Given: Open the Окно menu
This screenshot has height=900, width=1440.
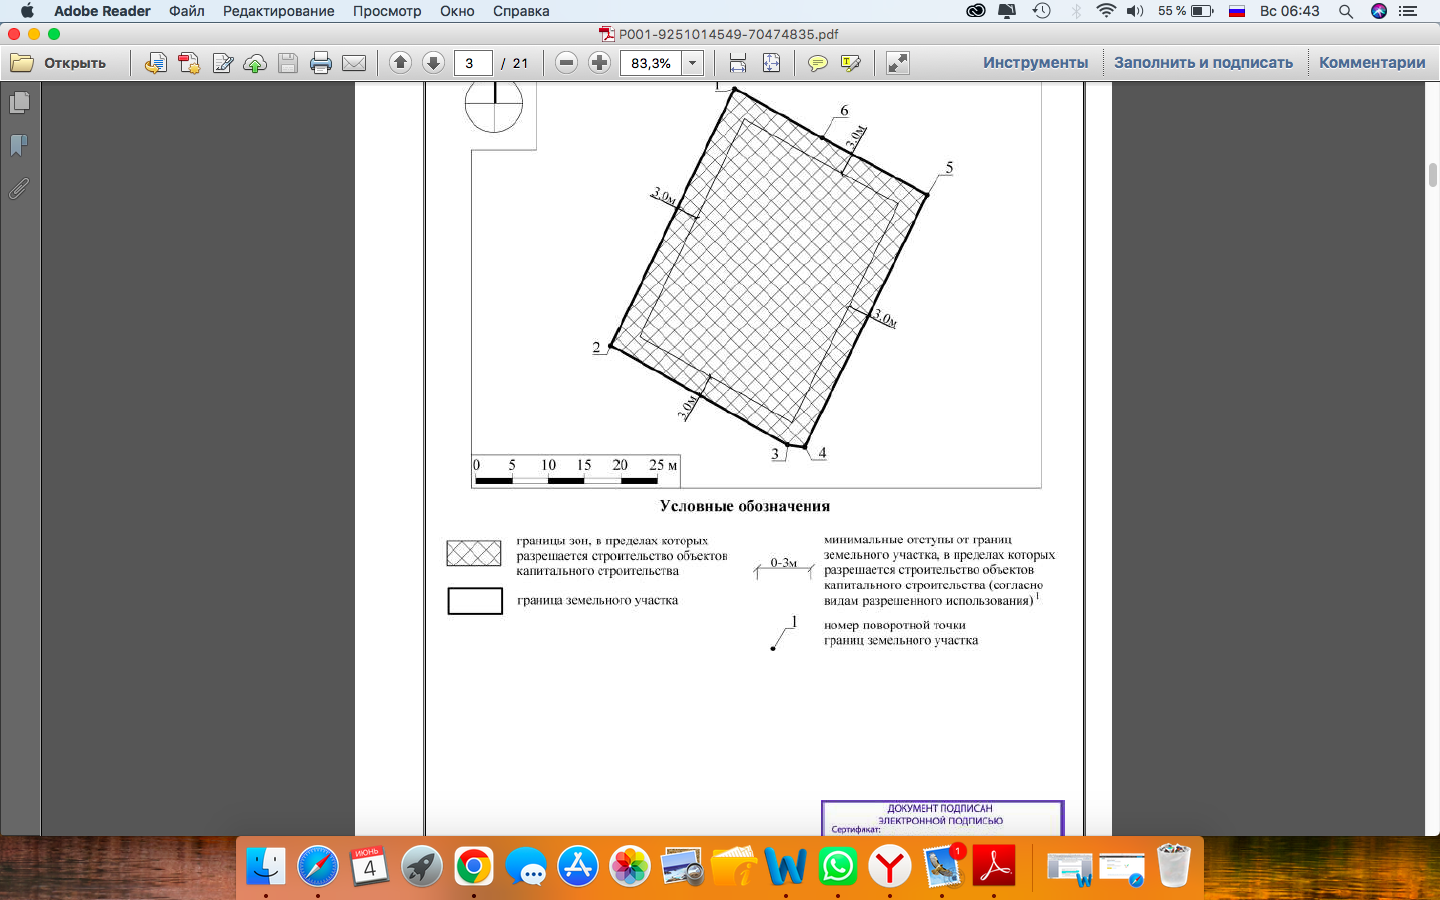Looking at the screenshot, I should [x=457, y=11].
